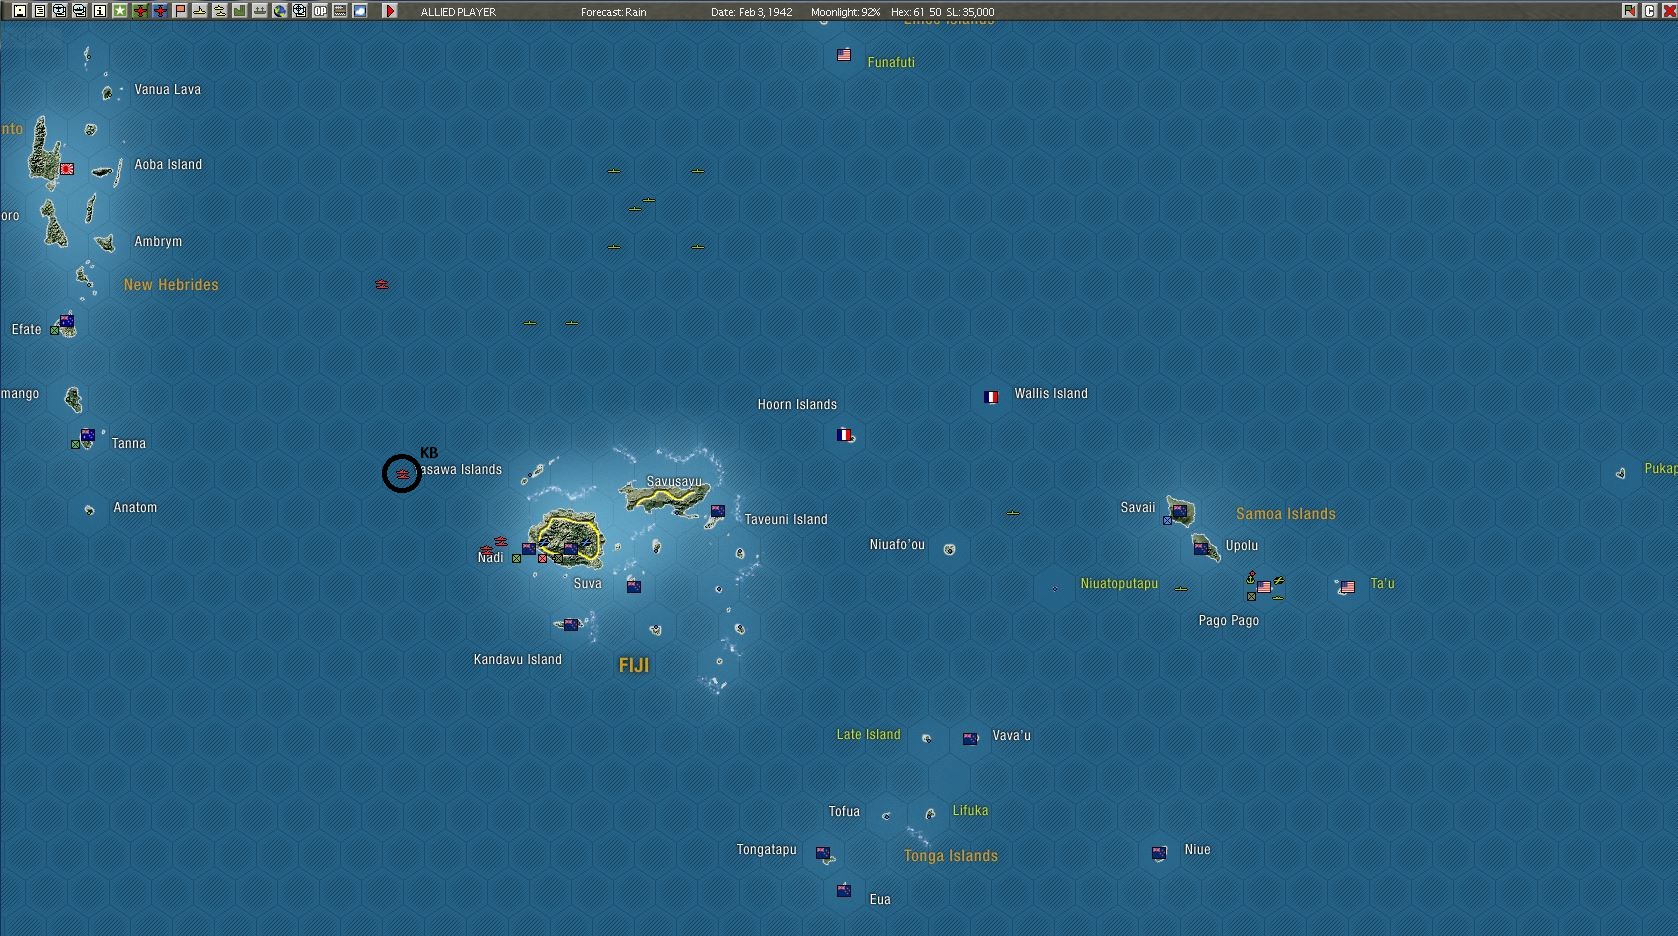Select the Eua base flag
The width and height of the screenshot is (1678, 936).
coord(844,891)
